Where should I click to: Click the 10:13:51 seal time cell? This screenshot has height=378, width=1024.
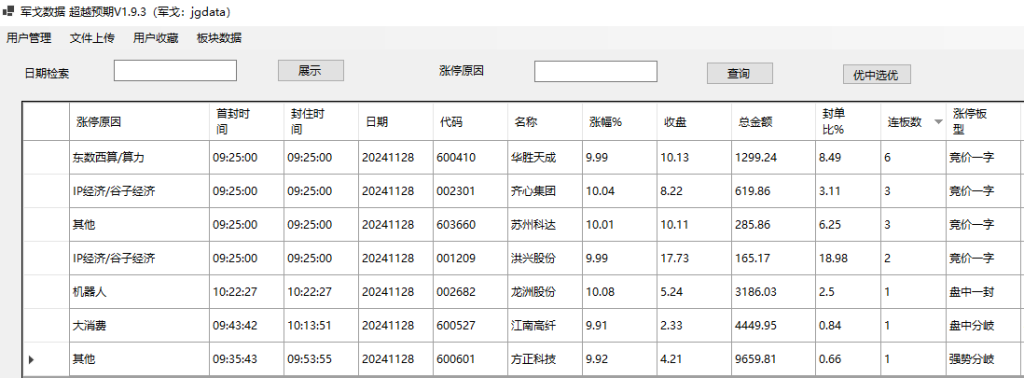coord(321,326)
